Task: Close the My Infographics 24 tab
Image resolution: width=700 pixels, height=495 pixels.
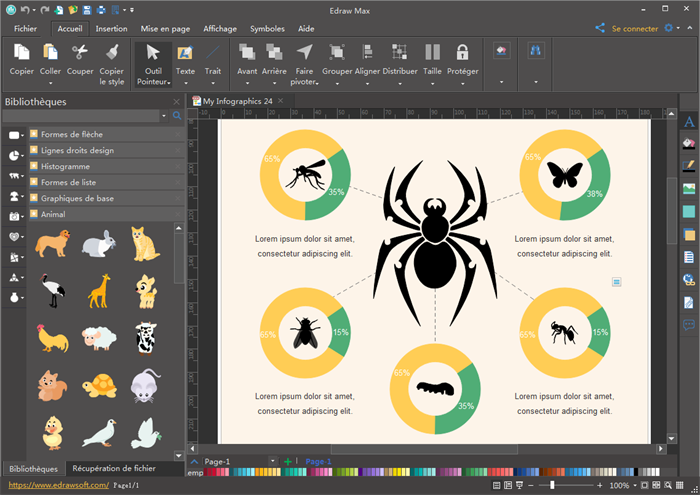Action: pyautogui.click(x=280, y=101)
